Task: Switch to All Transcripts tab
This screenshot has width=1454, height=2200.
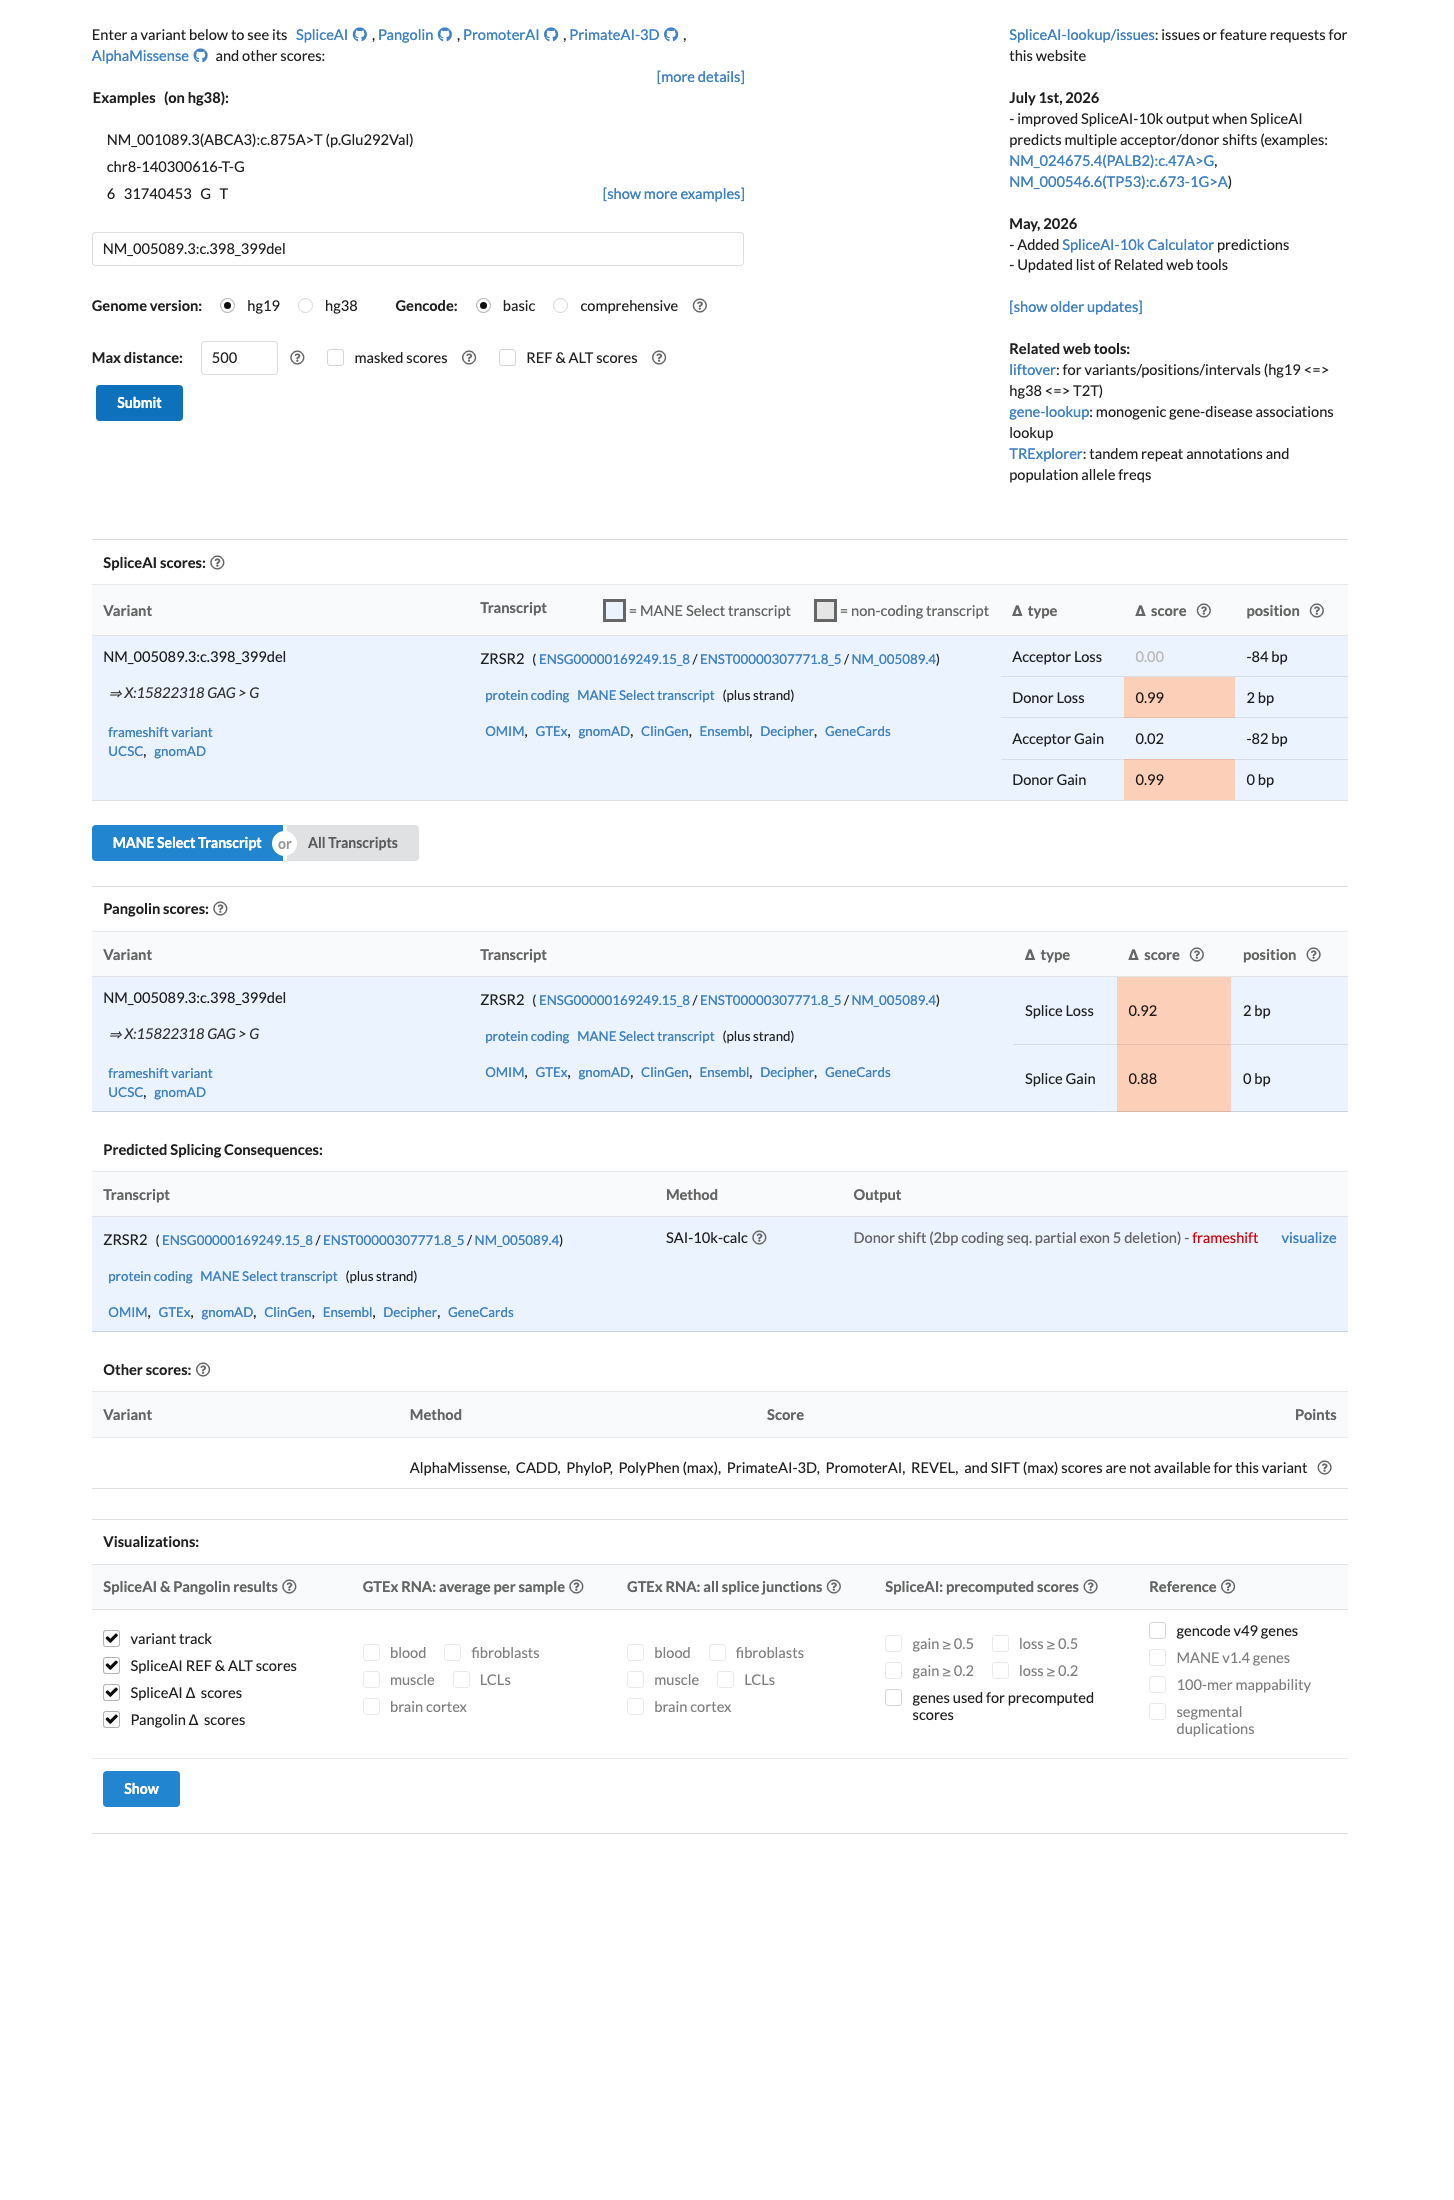Action: pyautogui.click(x=353, y=843)
